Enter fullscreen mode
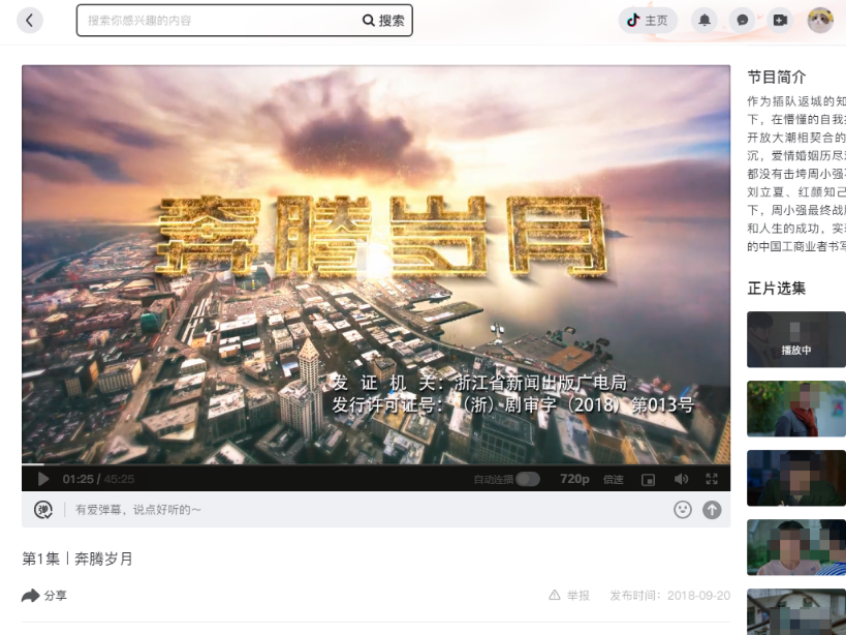This screenshot has width=846, height=635. point(712,479)
